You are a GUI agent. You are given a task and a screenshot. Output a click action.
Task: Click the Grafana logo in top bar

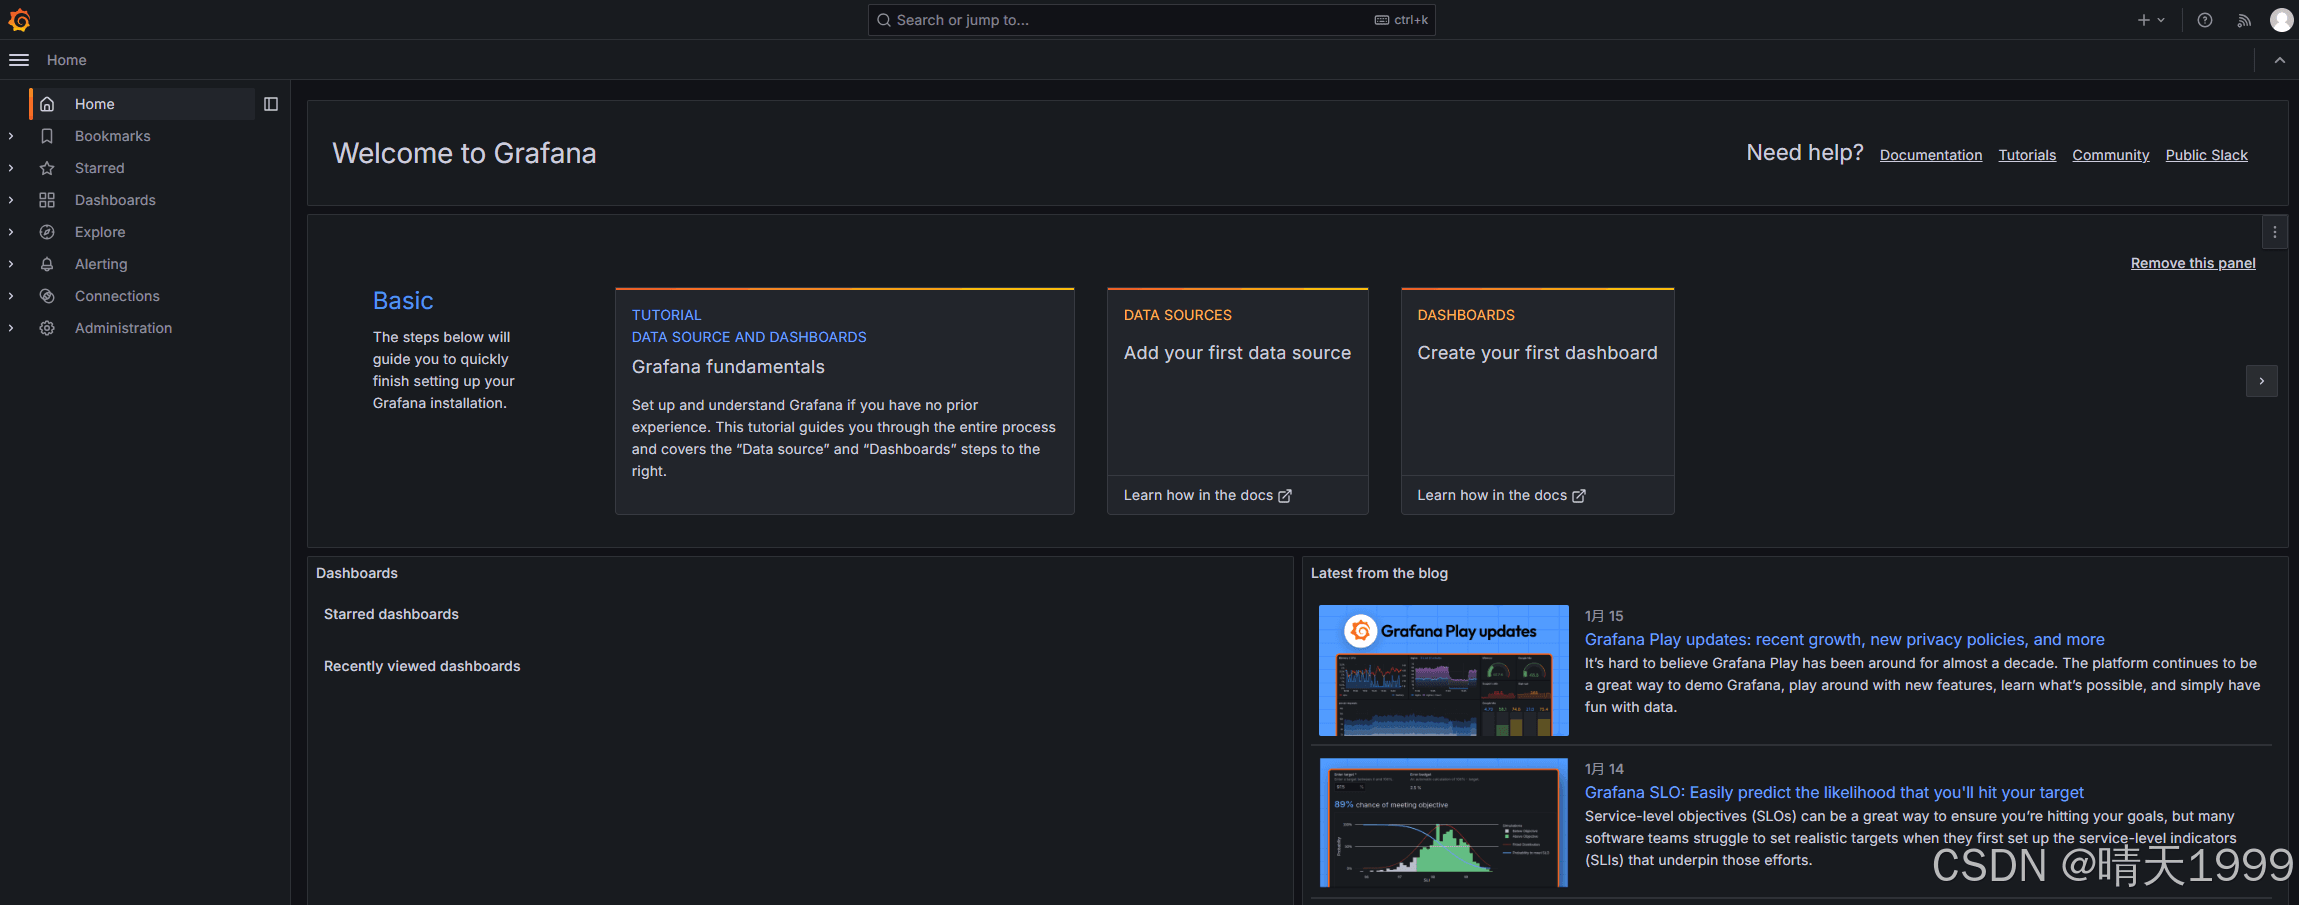click(19, 20)
